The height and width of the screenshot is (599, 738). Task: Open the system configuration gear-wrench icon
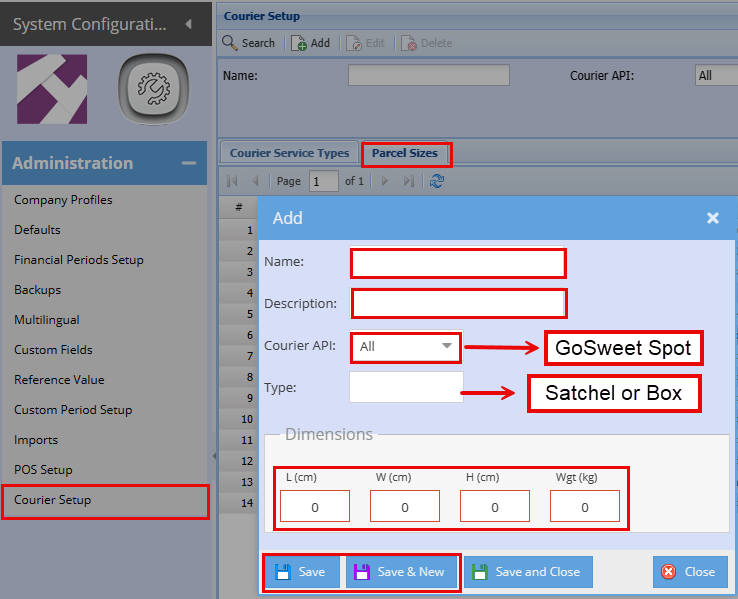tap(153, 89)
